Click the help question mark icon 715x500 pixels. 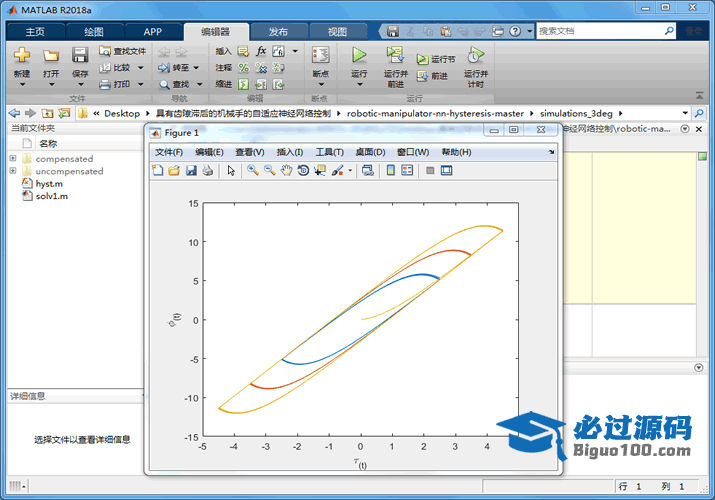click(515, 31)
